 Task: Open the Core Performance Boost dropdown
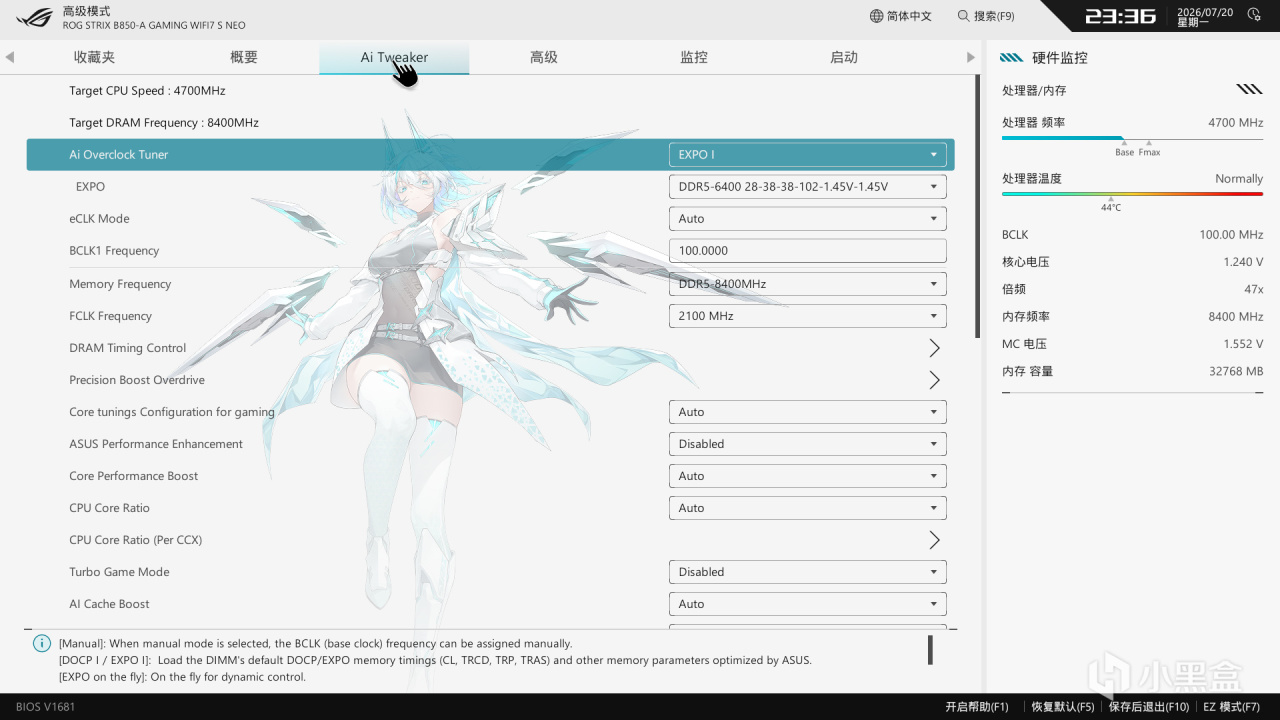point(807,476)
